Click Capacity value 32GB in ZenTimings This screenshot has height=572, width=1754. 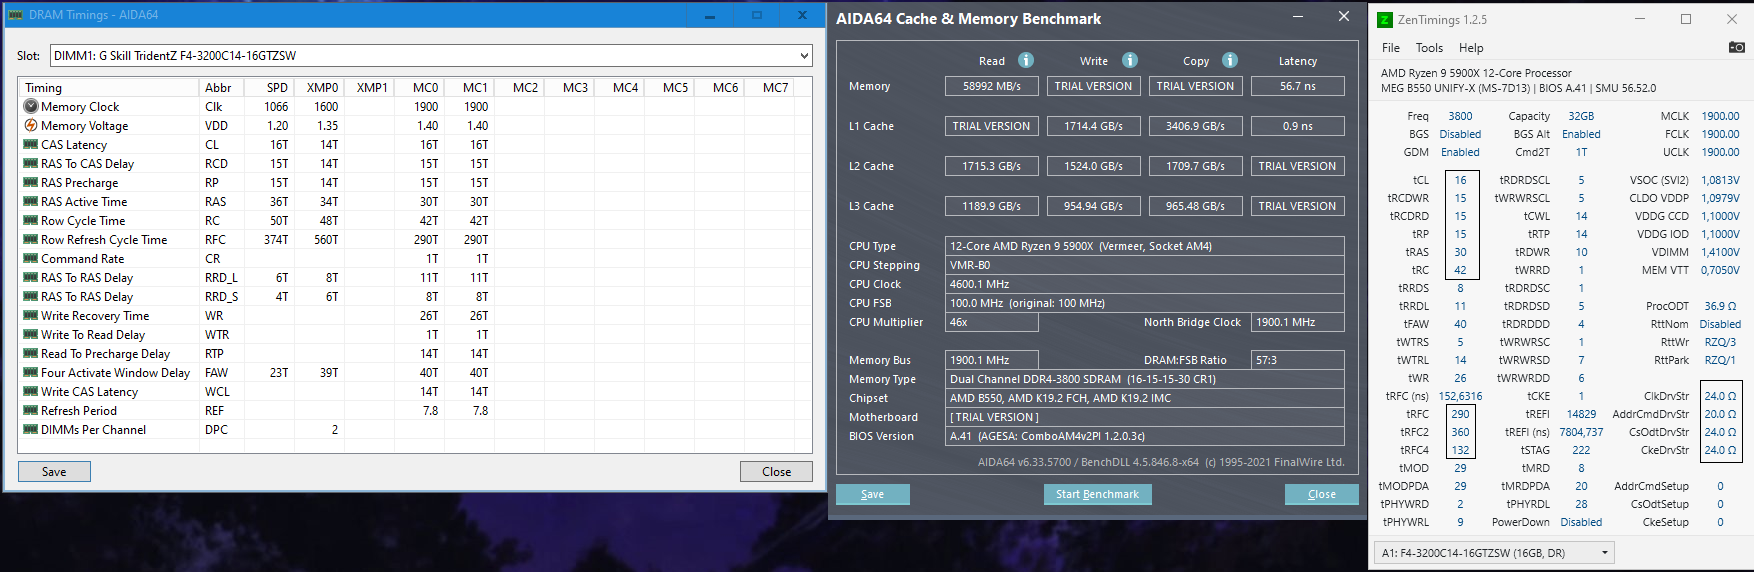[1581, 116]
